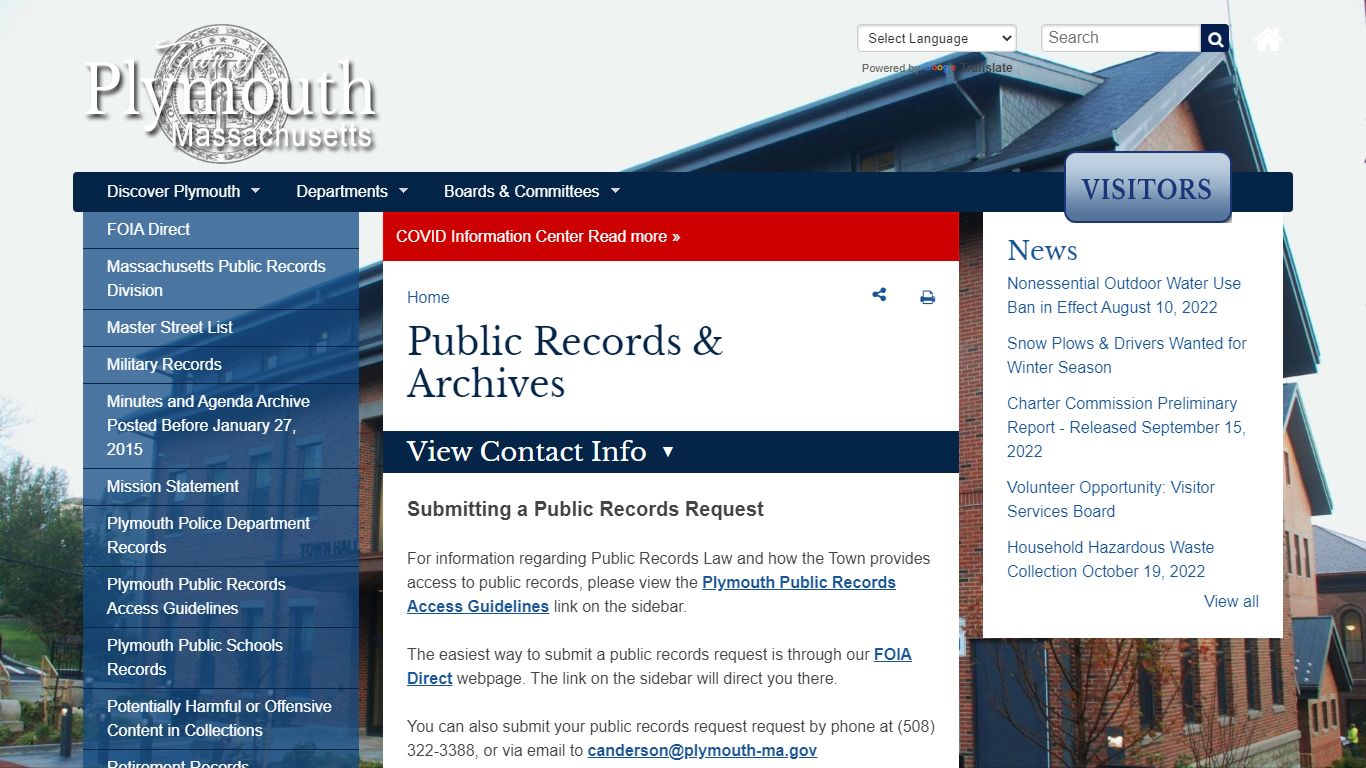Go to homepage via house icon
The image size is (1366, 768).
tap(1268, 40)
